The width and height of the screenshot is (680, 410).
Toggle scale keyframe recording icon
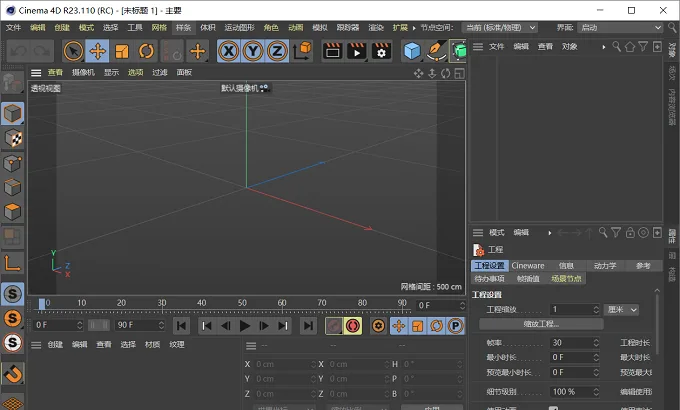418,326
